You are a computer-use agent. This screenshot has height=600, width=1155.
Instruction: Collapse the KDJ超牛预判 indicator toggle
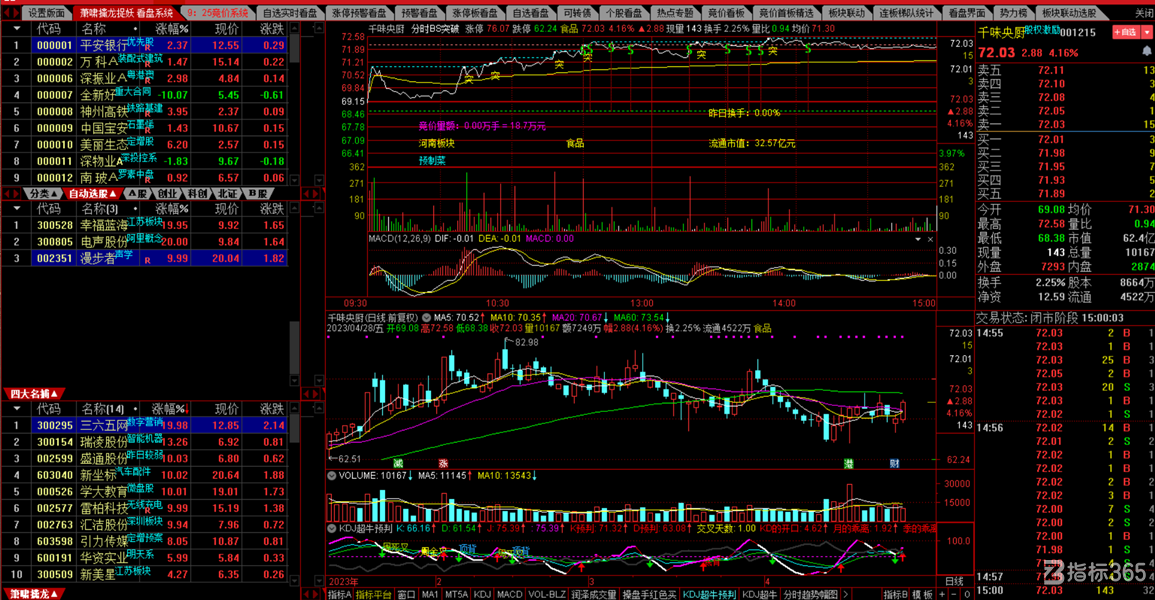332,529
